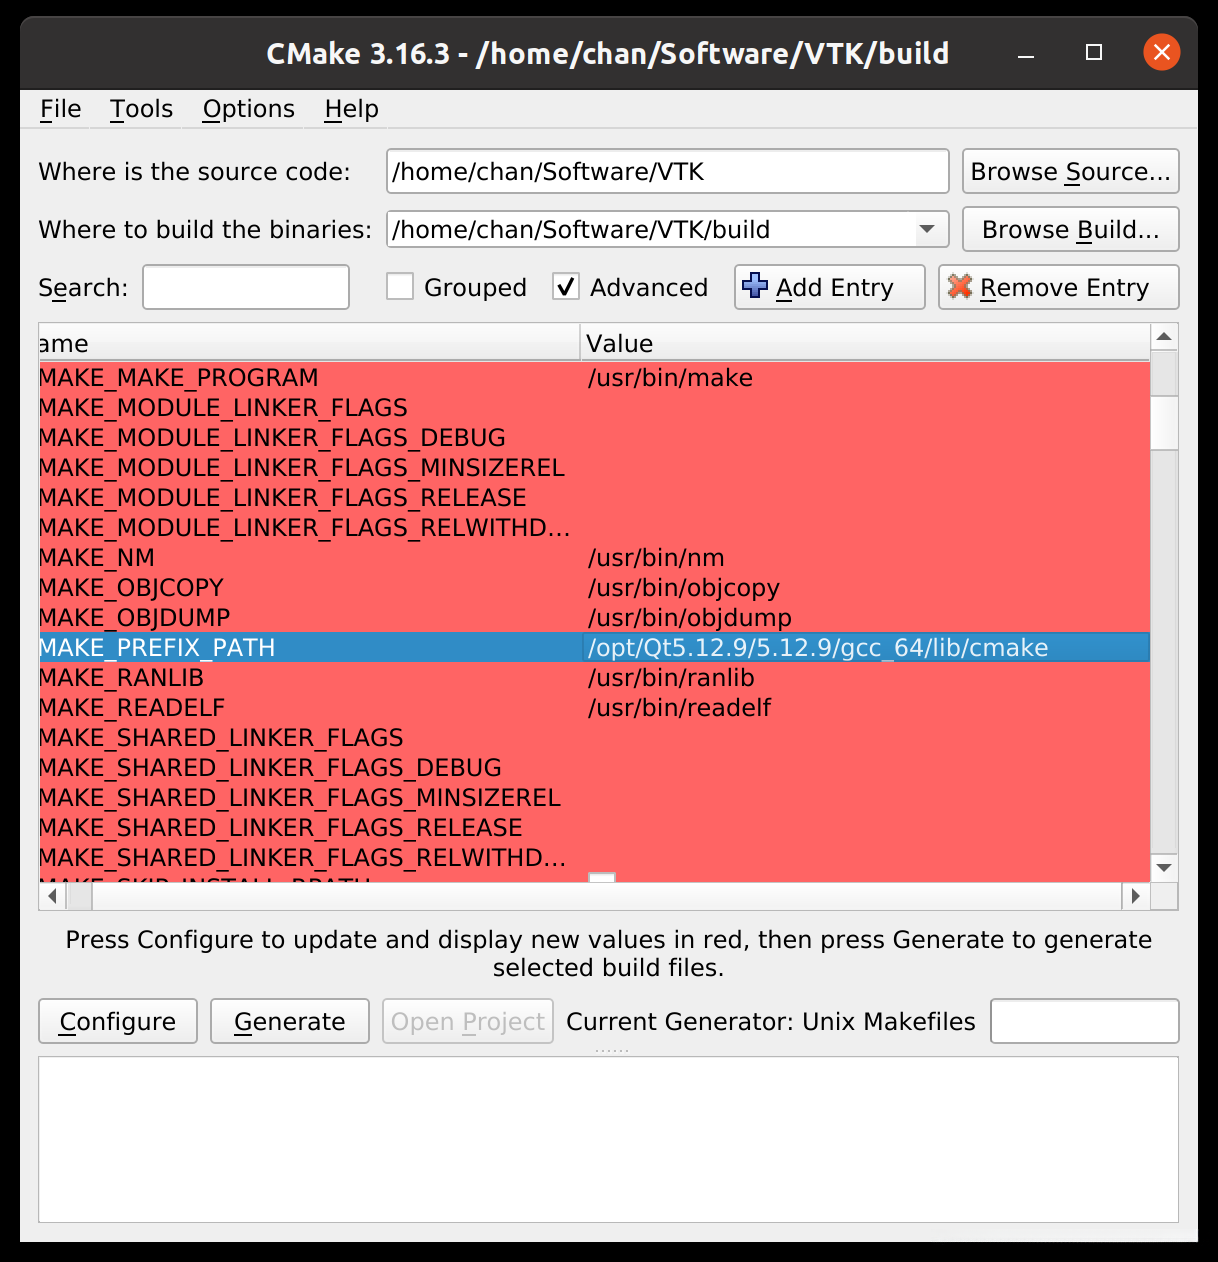Select the MAKE_SHARED_LINKER_FLAGS_RELEASE row
Image resolution: width=1218 pixels, height=1262 pixels.
pyautogui.click(x=594, y=827)
